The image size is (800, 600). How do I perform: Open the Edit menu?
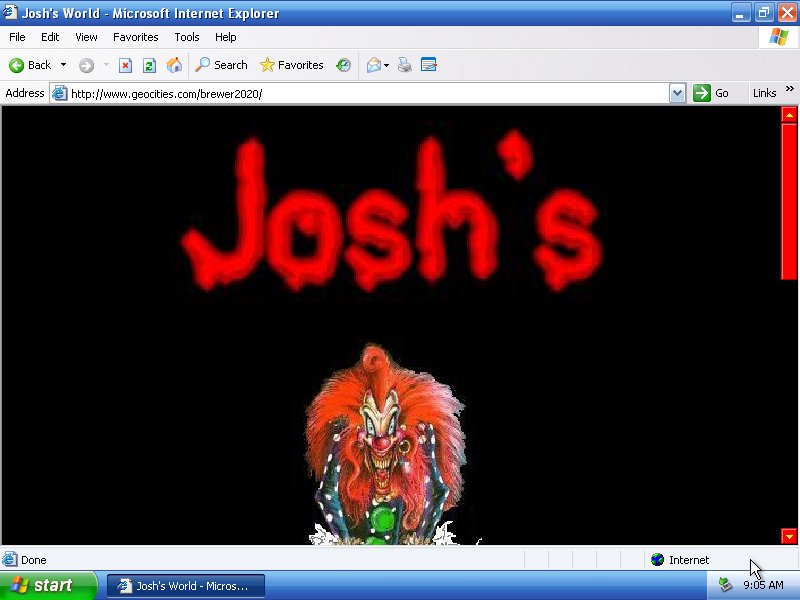[50, 37]
